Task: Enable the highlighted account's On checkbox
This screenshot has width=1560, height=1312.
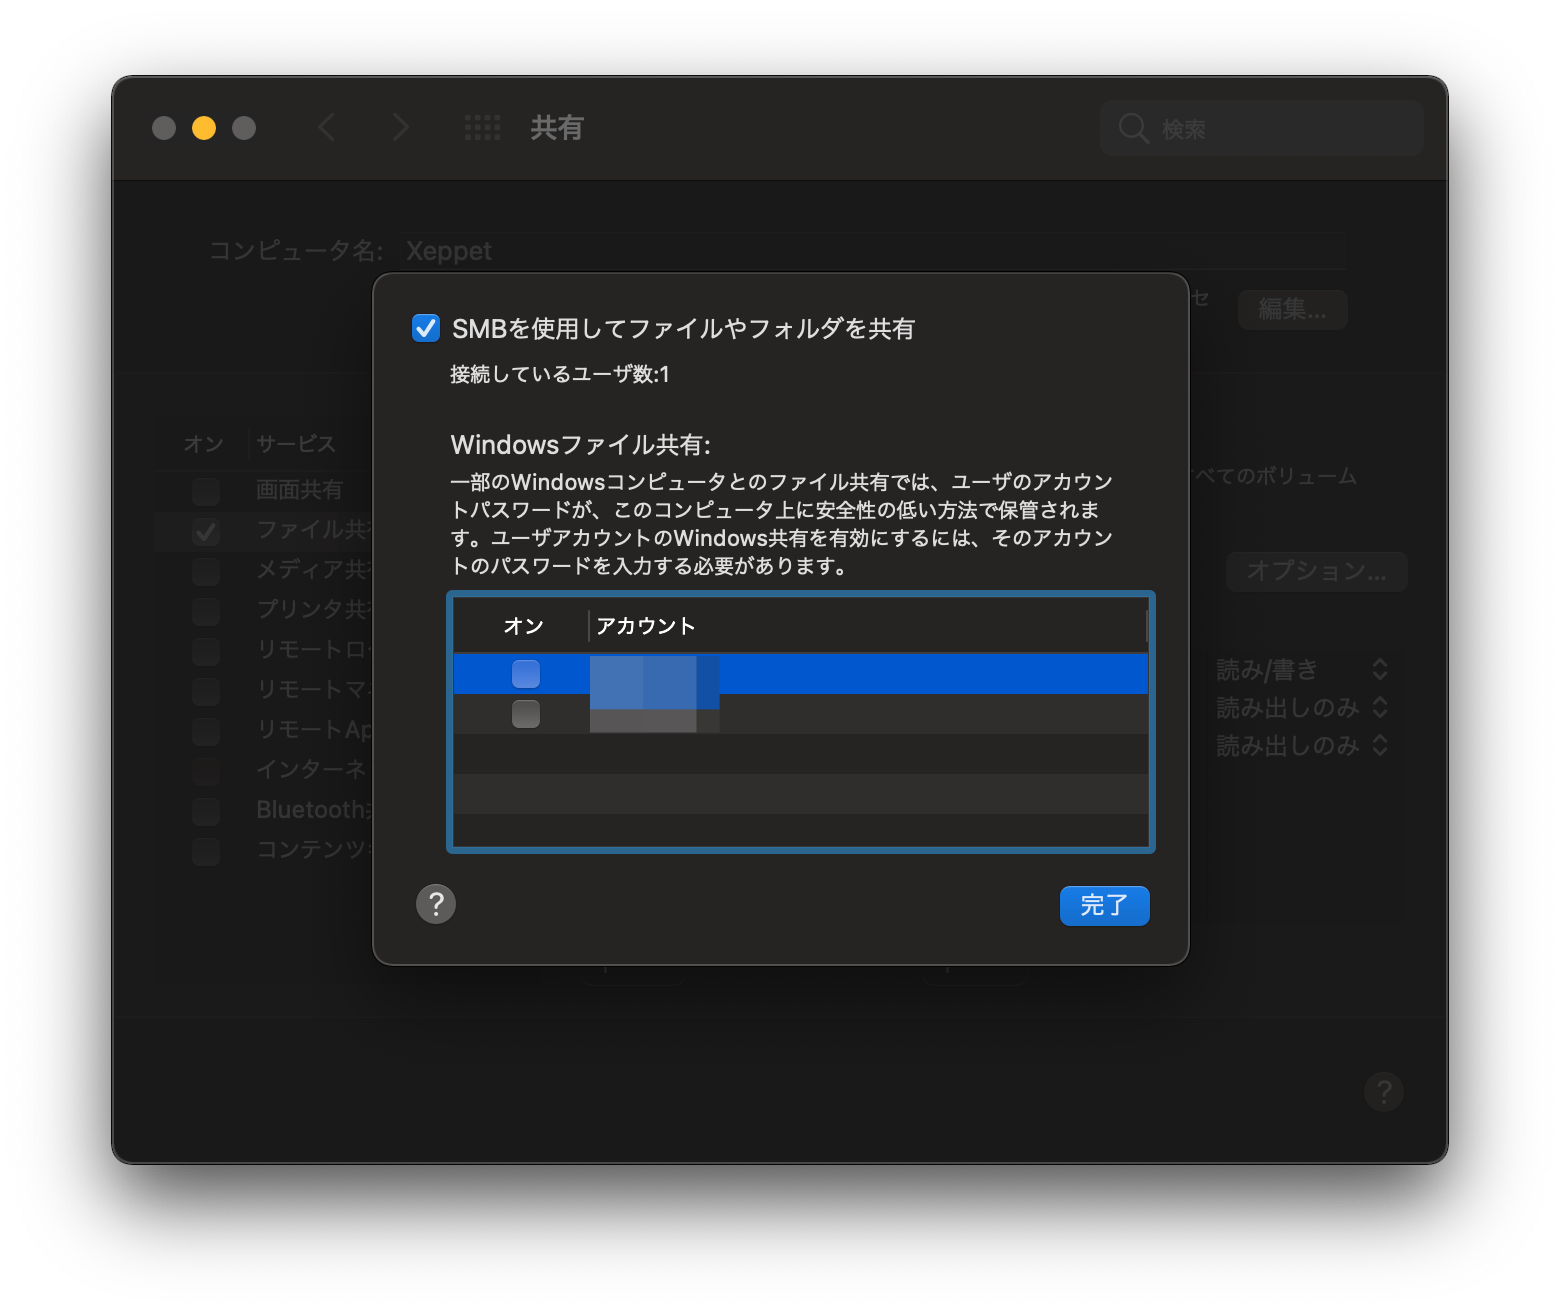Action: tap(526, 674)
